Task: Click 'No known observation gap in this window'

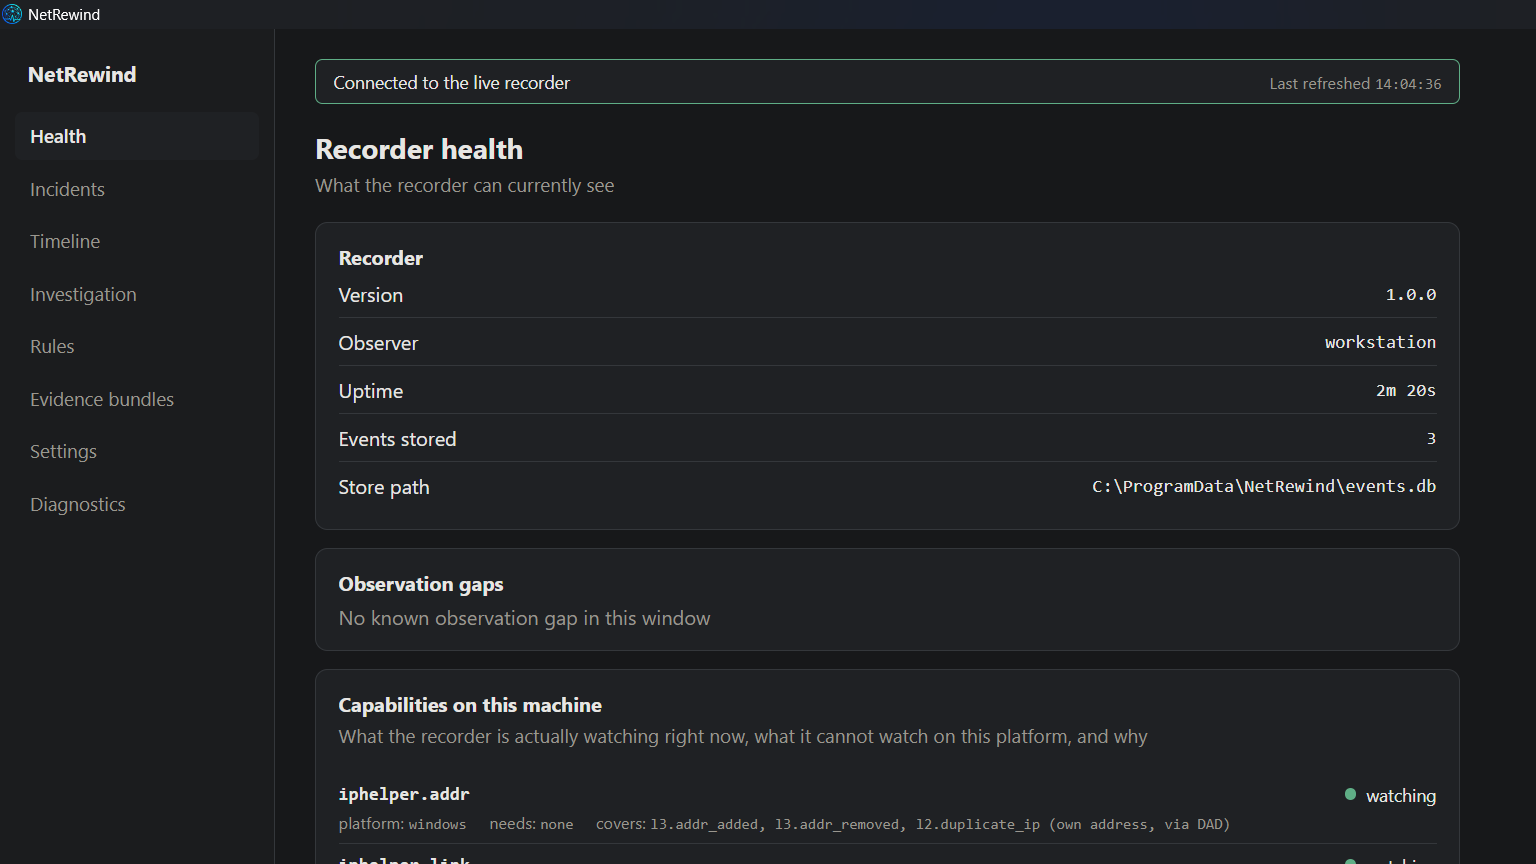Action: coord(524,618)
